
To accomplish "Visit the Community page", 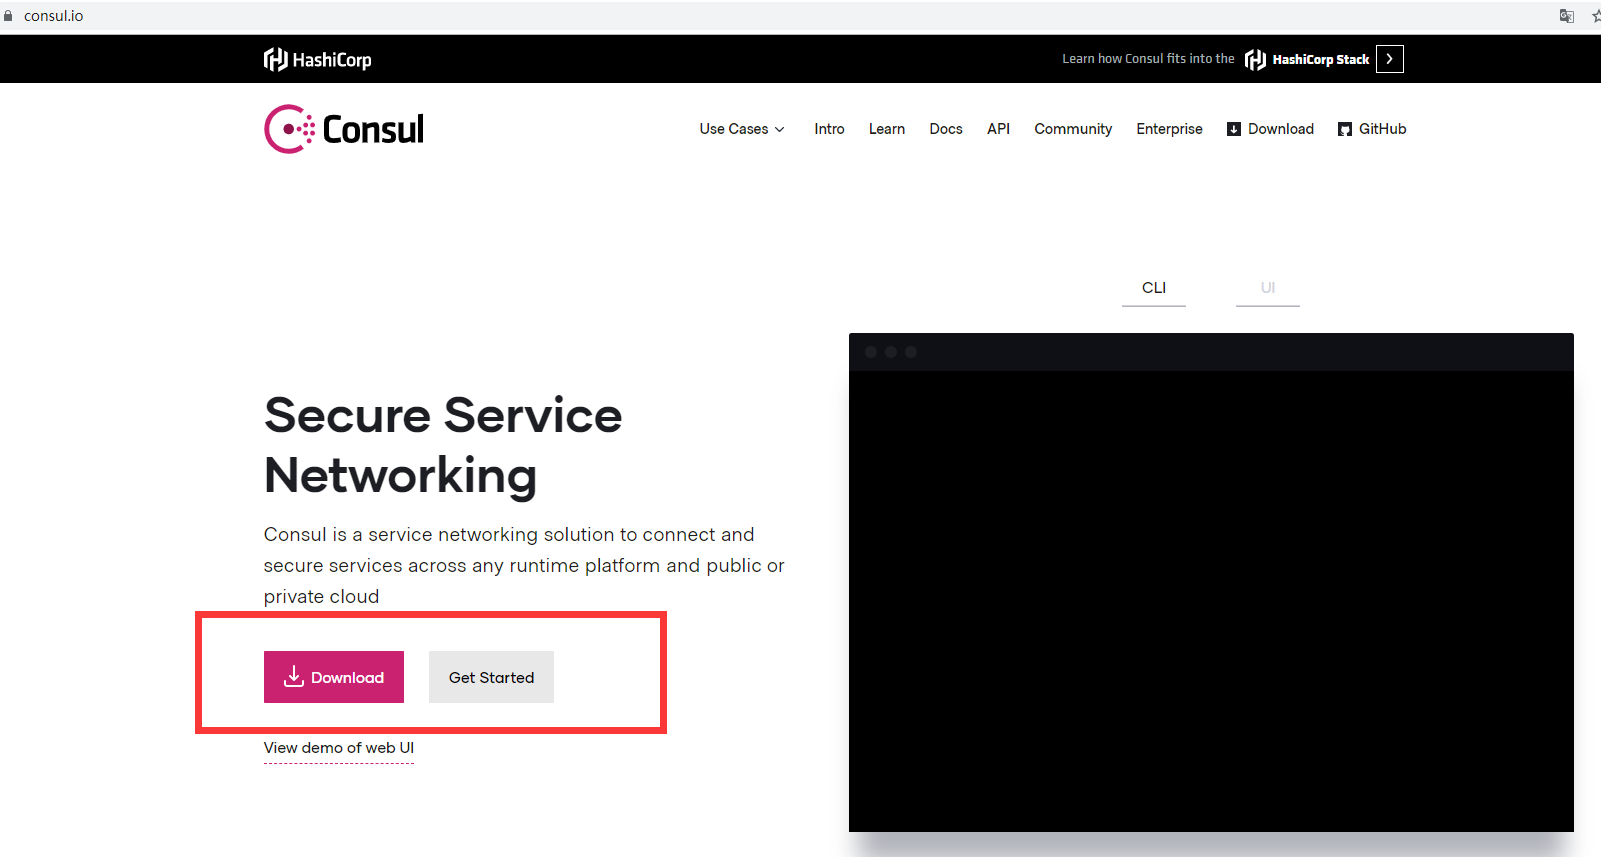I will coord(1073,129).
